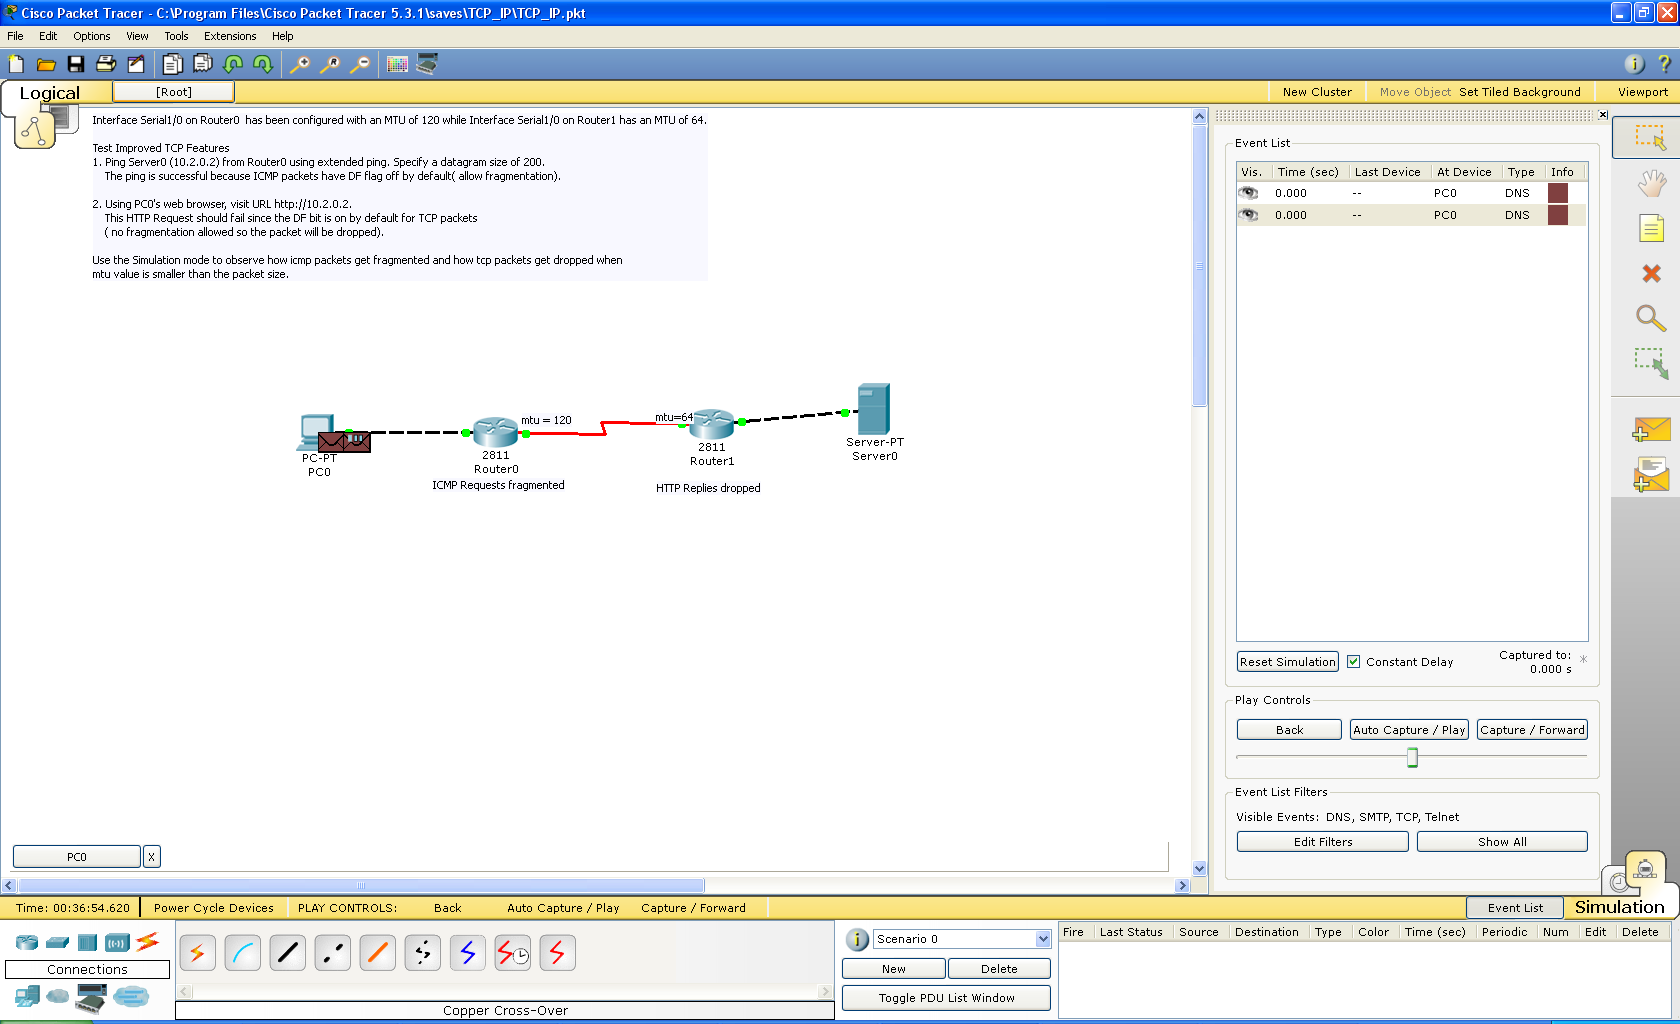Adjust the simulation play speed slider
Viewport: 1680px width, 1024px height.
tap(1412, 758)
